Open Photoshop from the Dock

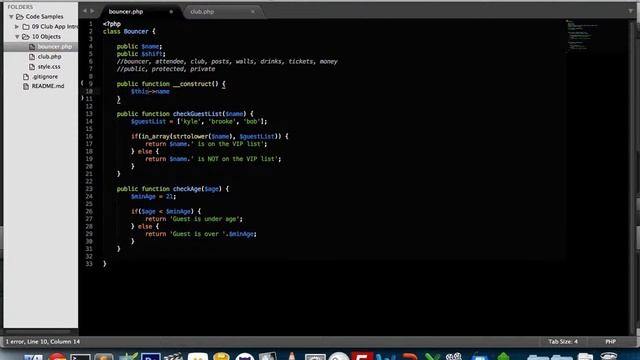point(151,357)
